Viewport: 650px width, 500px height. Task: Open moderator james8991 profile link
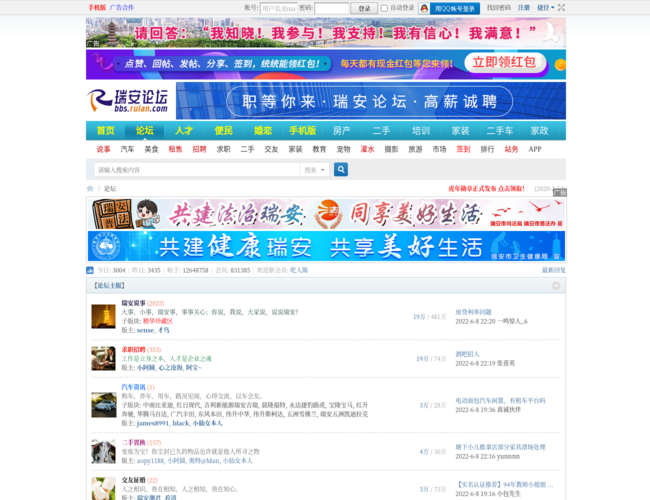pyautogui.click(x=153, y=423)
